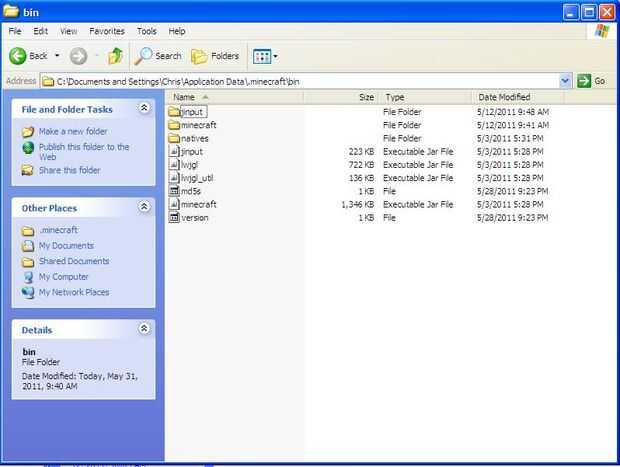This screenshot has height=467, width=620.
Task: Click the My Computer icon
Action: 28,277
